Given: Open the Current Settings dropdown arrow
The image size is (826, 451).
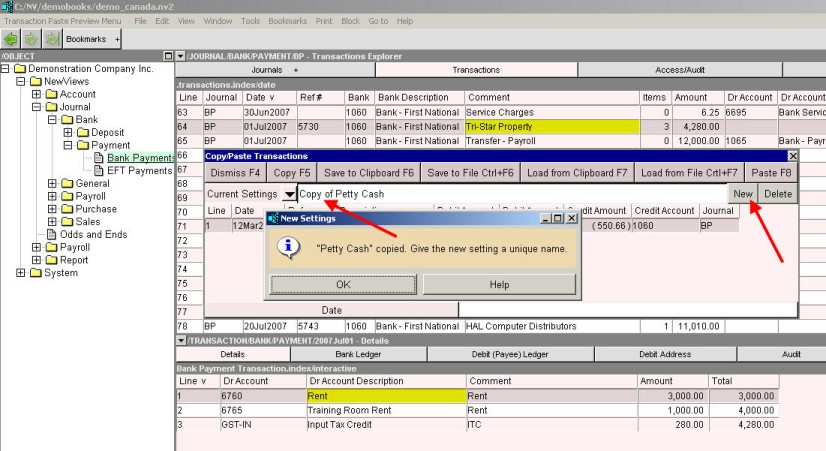Looking at the screenshot, I should coord(289,193).
